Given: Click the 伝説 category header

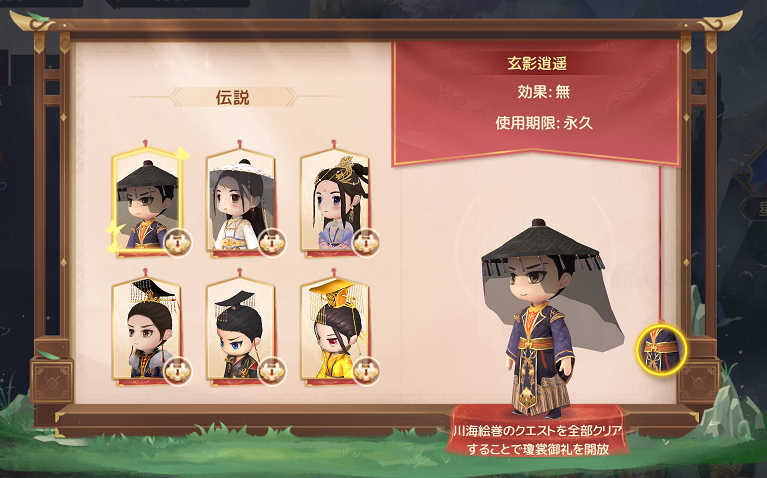Looking at the screenshot, I should (233, 97).
